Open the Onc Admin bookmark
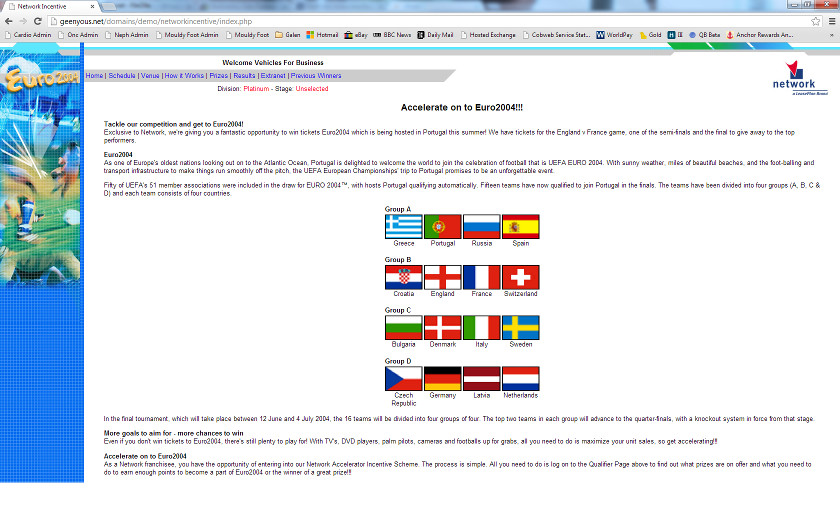This screenshot has width=840, height=525. coord(78,35)
